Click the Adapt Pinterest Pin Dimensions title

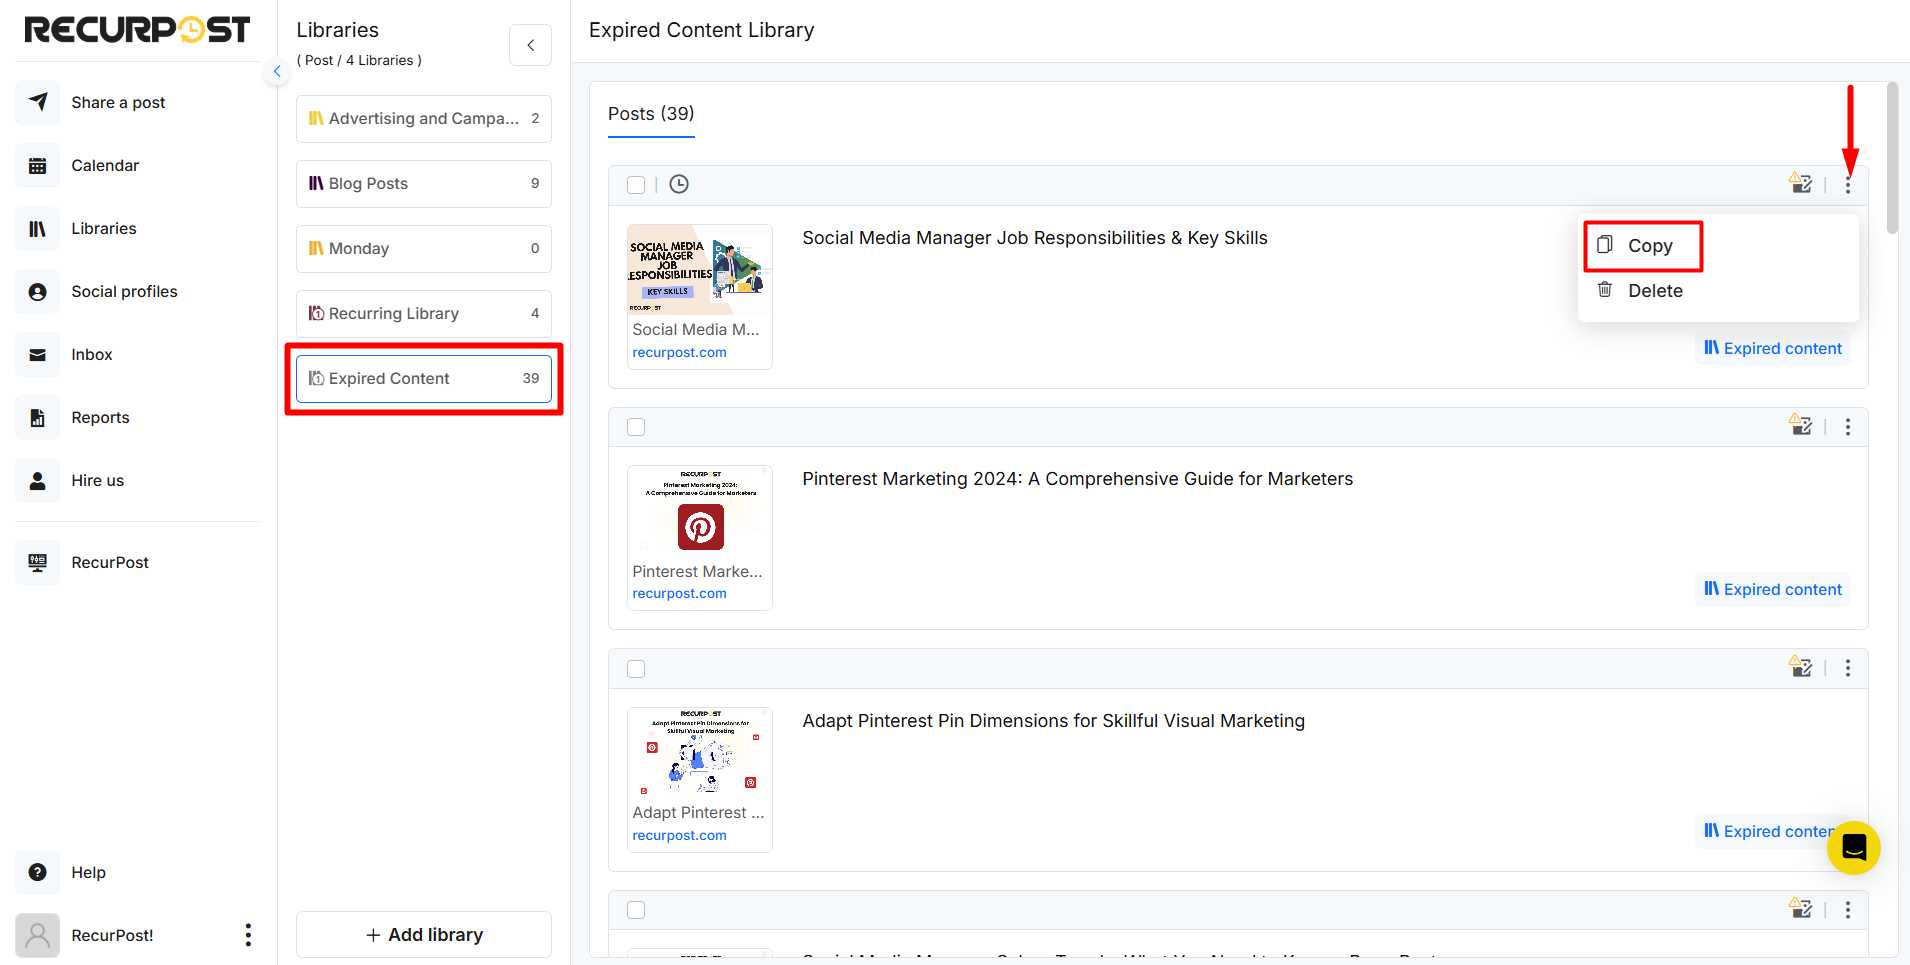point(1053,721)
